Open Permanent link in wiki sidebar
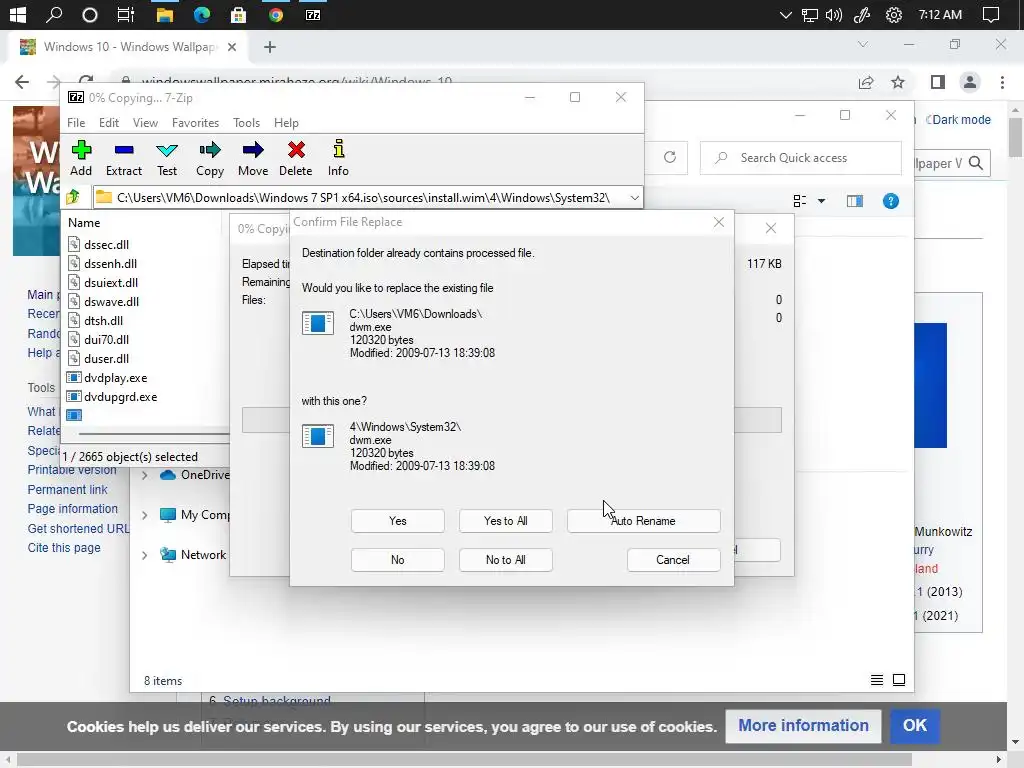The width and height of the screenshot is (1024, 768). click(67, 490)
